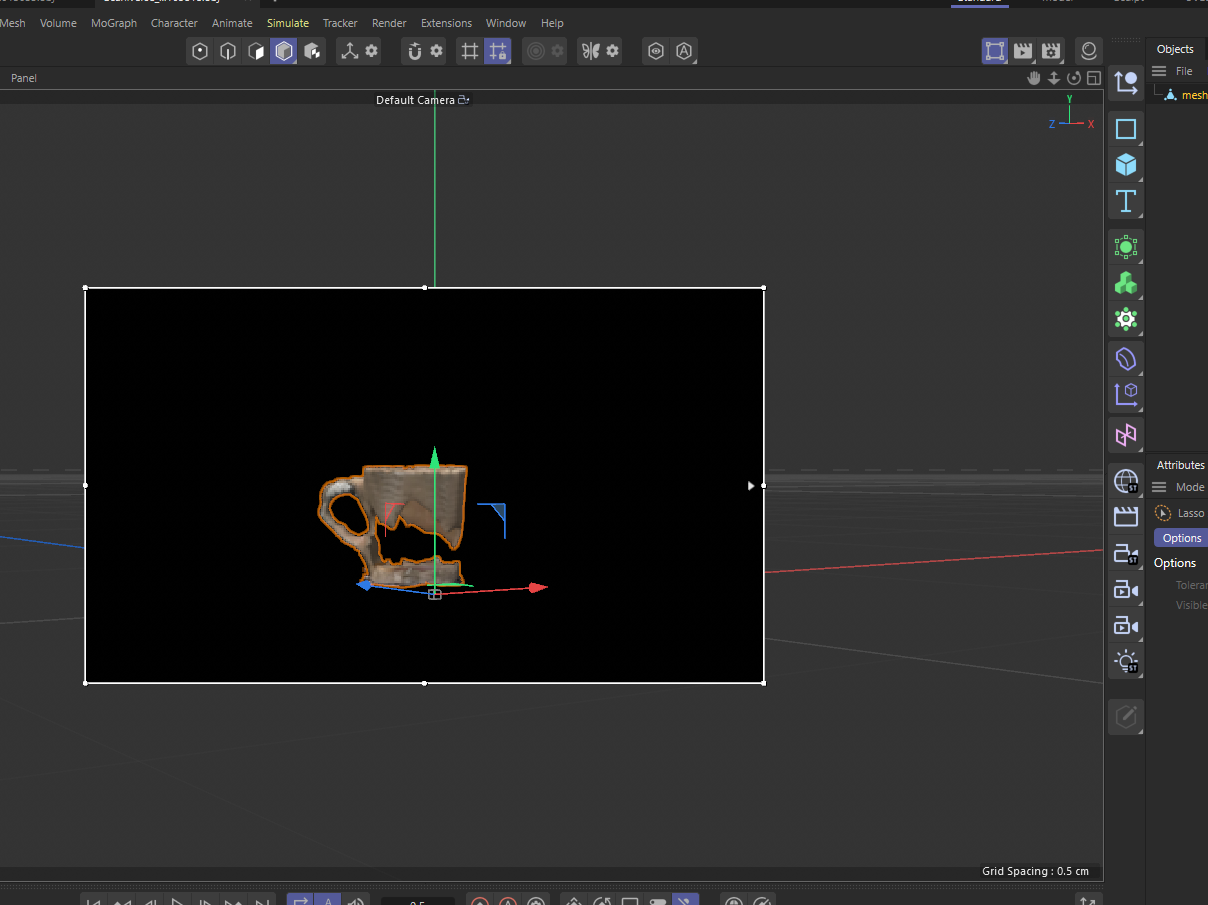Open the Simulate menu
The width and height of the screenshot is (1208, 905).
click(x=287, y=22)
